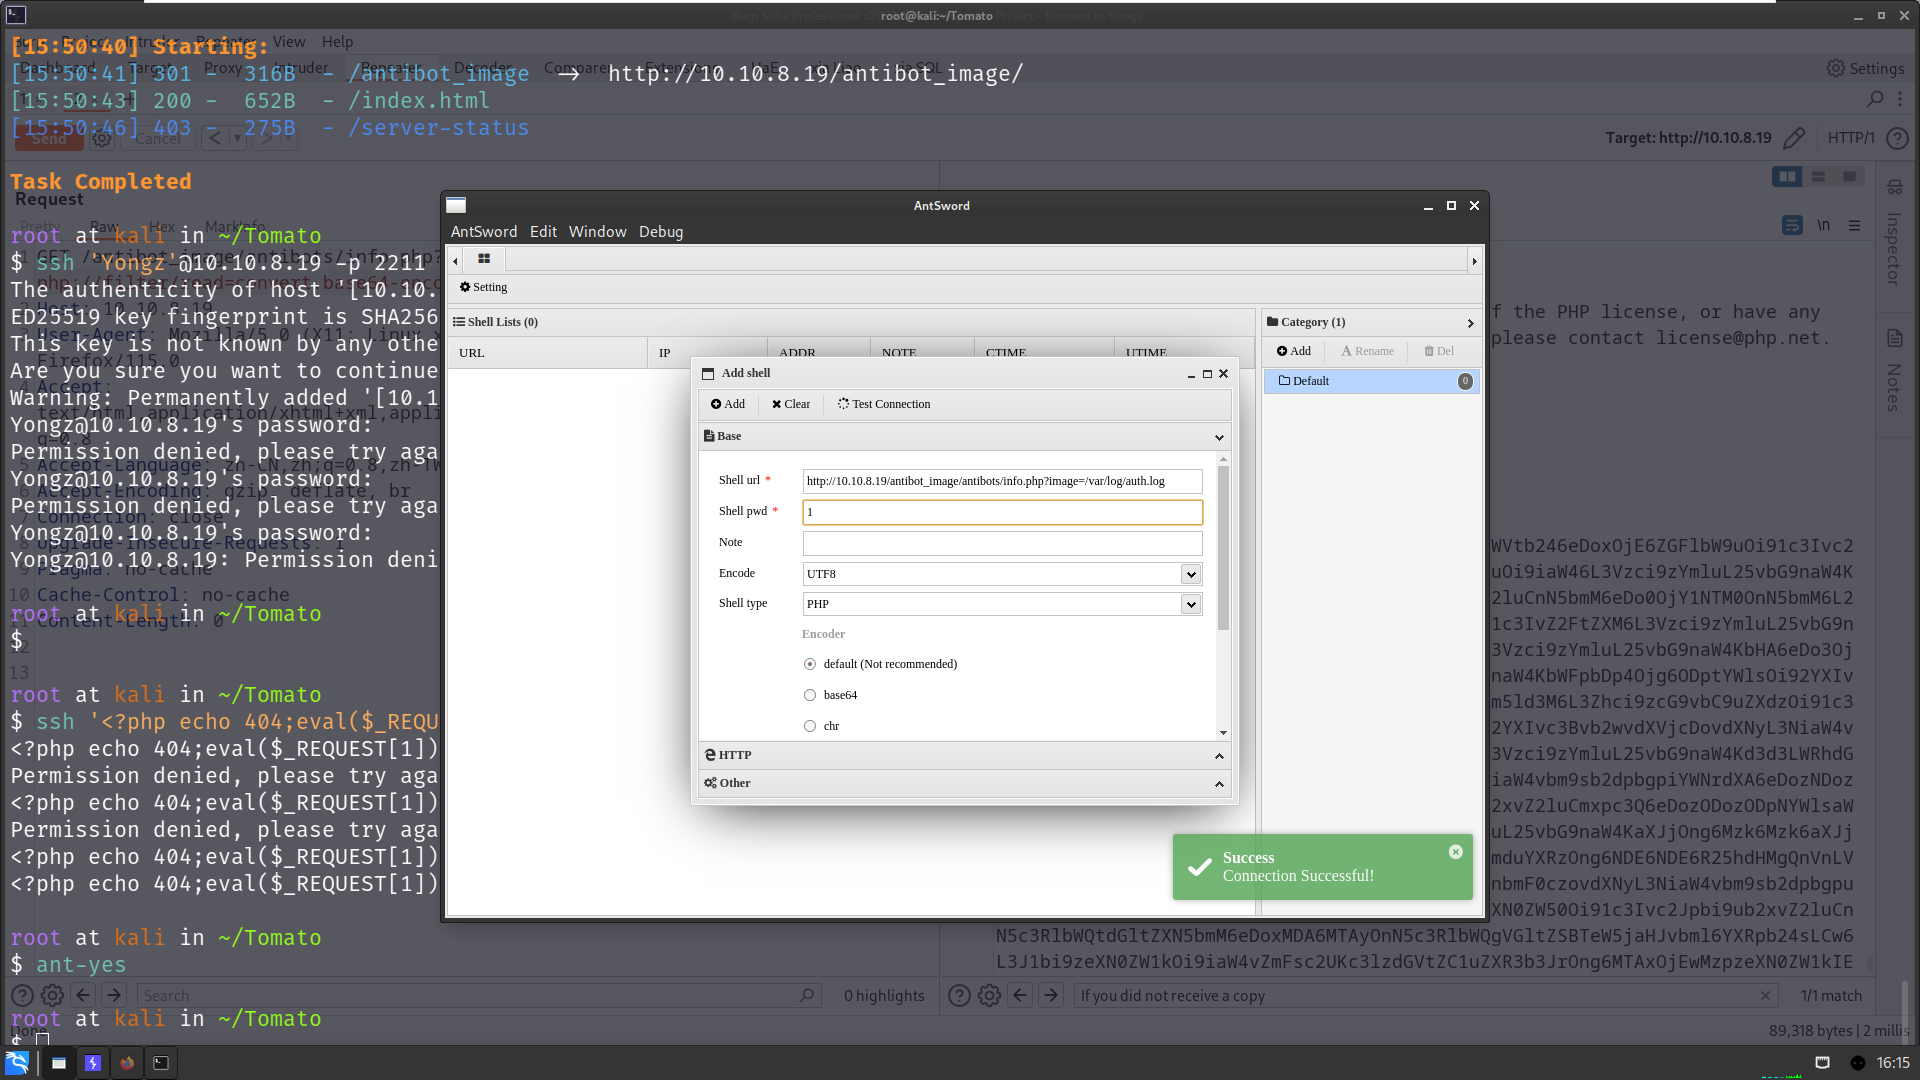Click the Add icon in Add shell toolbar
This screenshot has height=1080, width=1920.
(727, 404)
